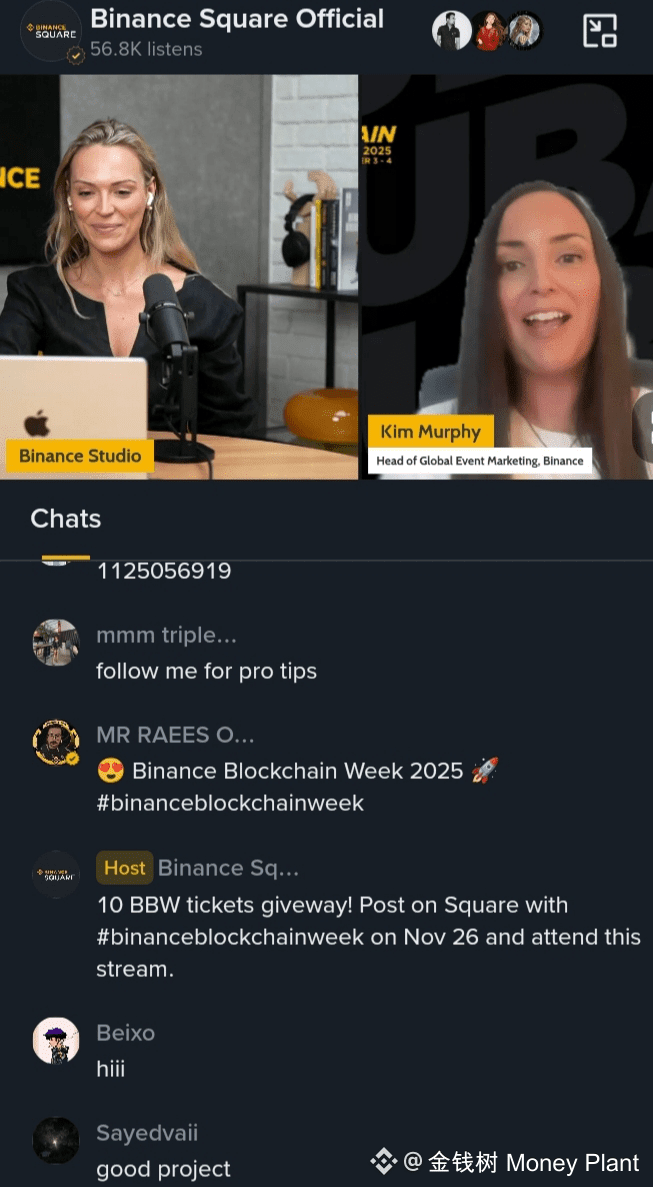The width and height of the screenshot is (653, 1187).
Task: Open #binanceblockchainweek hashtag in MR RAEES message
Action: (x=230, y=803)
